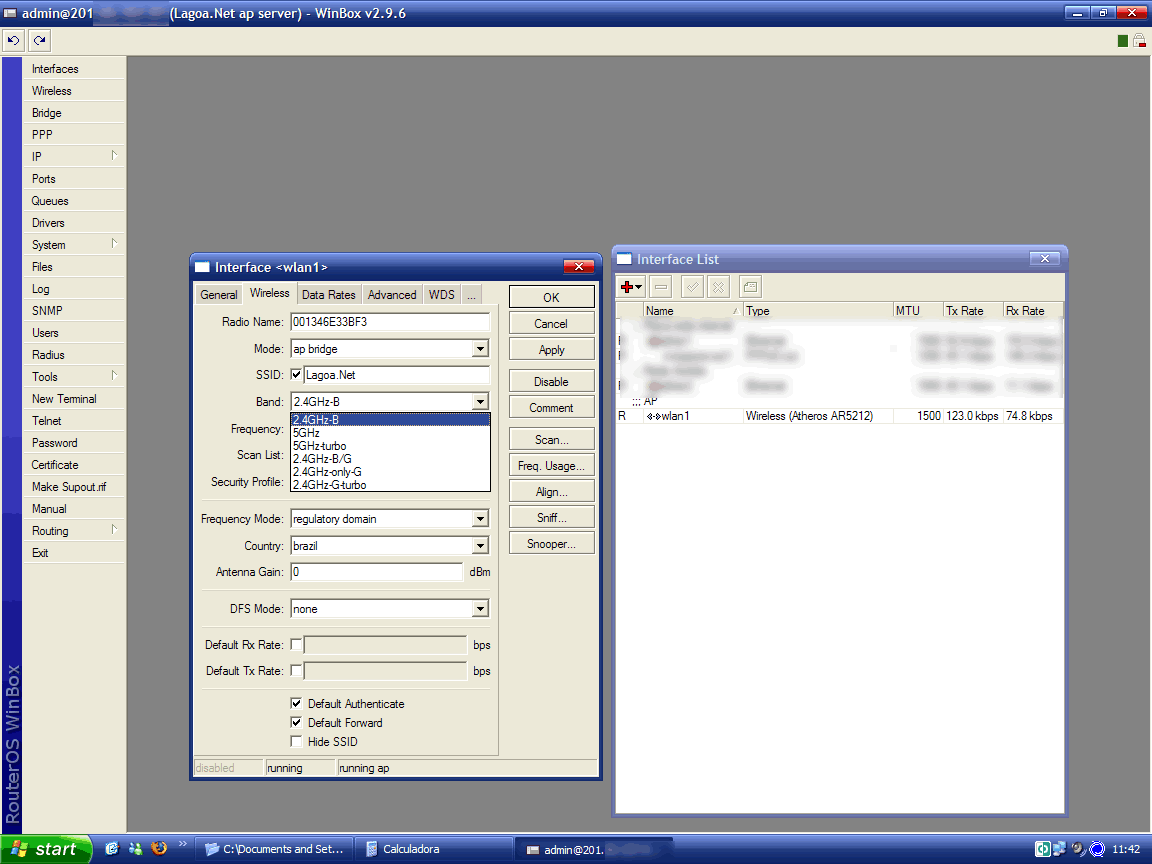The width and height of the screenshot is (1152, 864).
Task: Select 5GHz-turbo band option
Action: pos(390,446)
